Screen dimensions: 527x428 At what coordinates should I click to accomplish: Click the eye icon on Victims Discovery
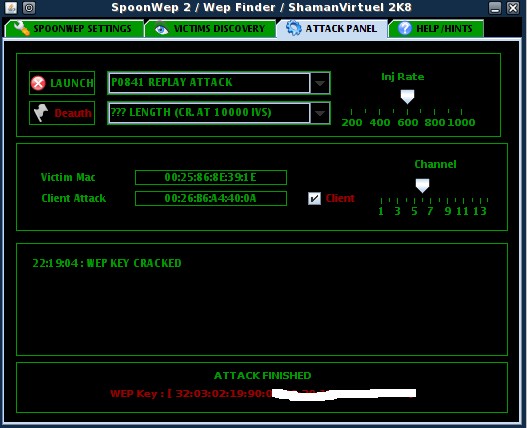tap(162, 29)
